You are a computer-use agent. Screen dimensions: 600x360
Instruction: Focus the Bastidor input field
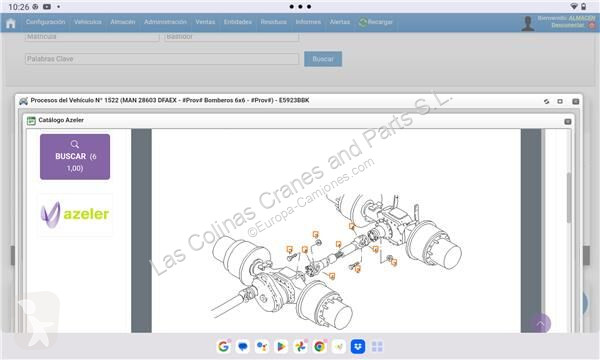232,37
